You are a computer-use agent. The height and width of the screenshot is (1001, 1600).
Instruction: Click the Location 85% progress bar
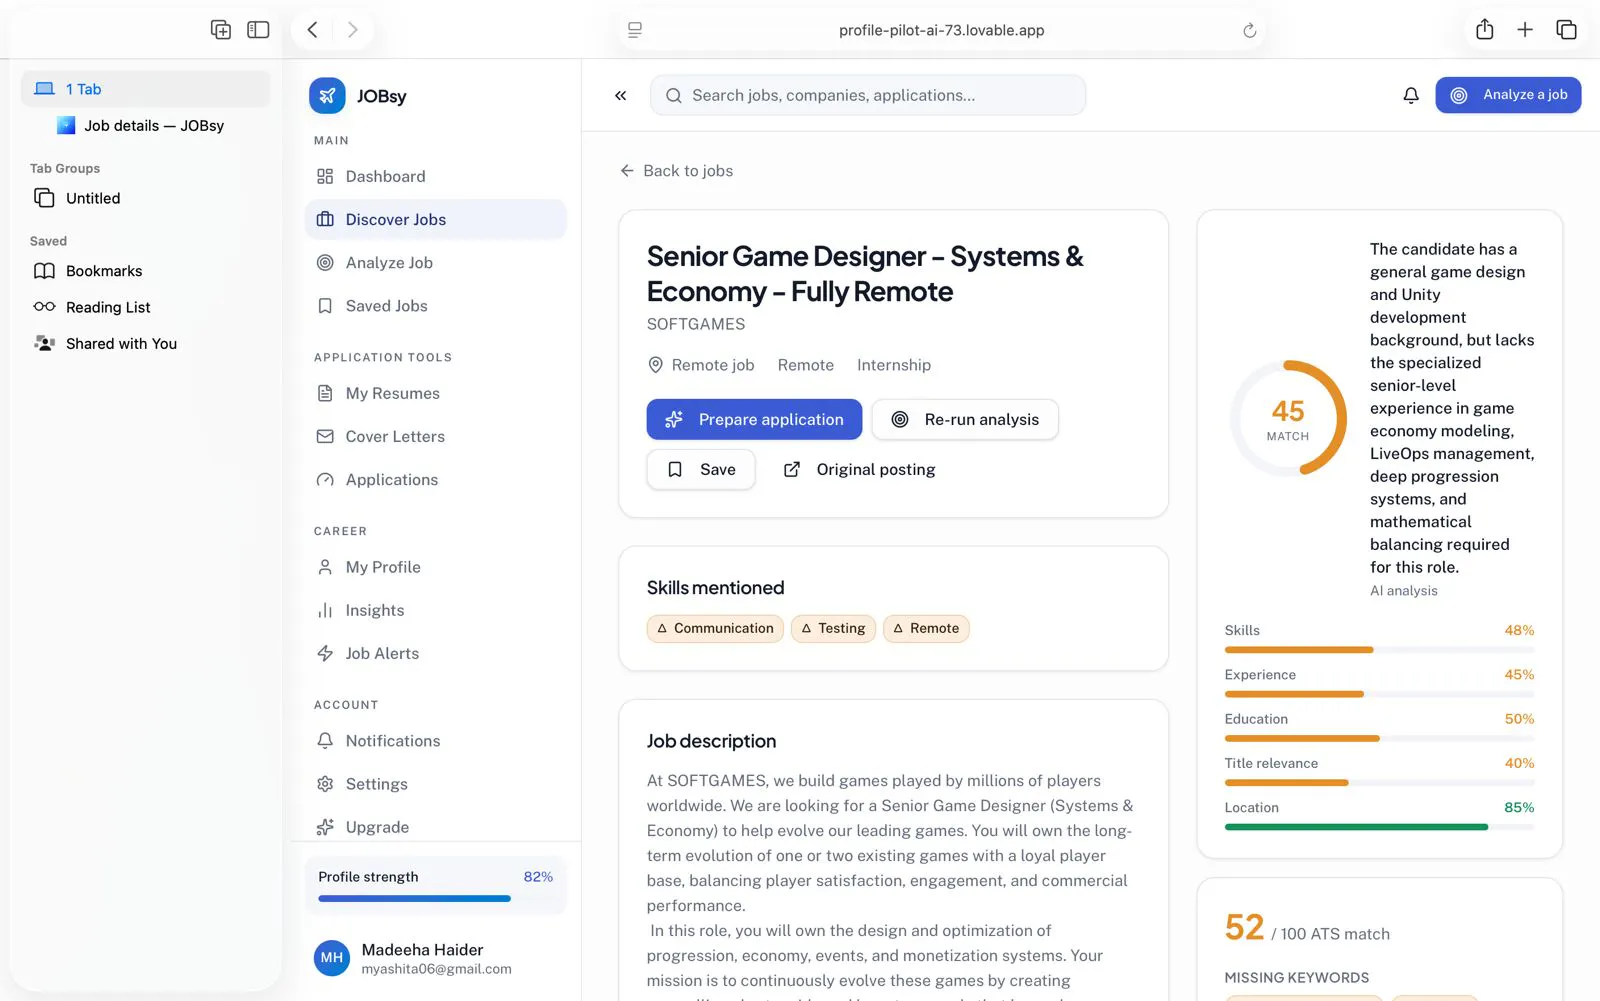point(1379,827)
